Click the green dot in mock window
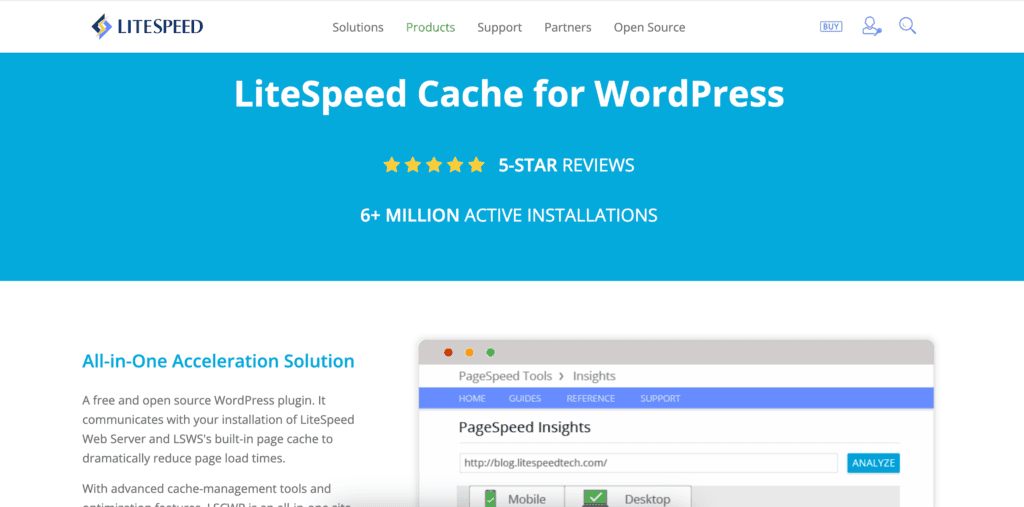 click(x=490, y=352)
